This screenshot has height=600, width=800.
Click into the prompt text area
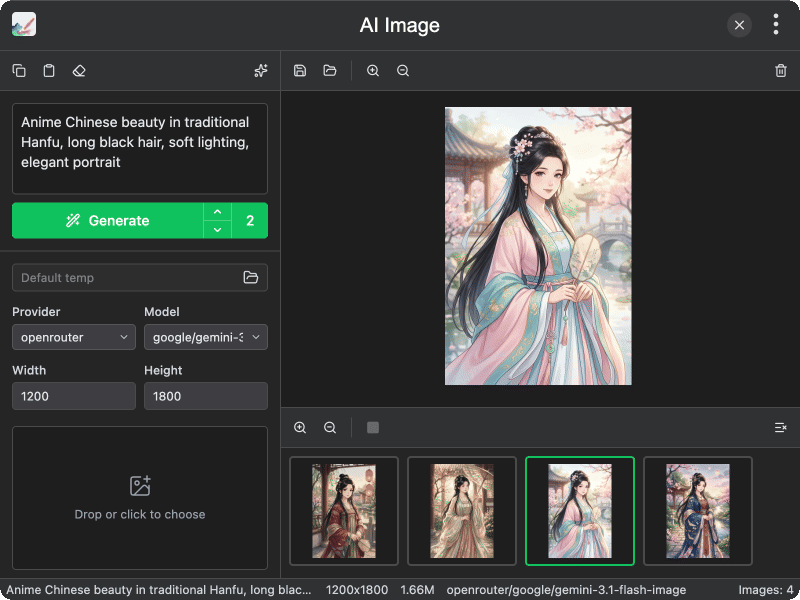140,149
